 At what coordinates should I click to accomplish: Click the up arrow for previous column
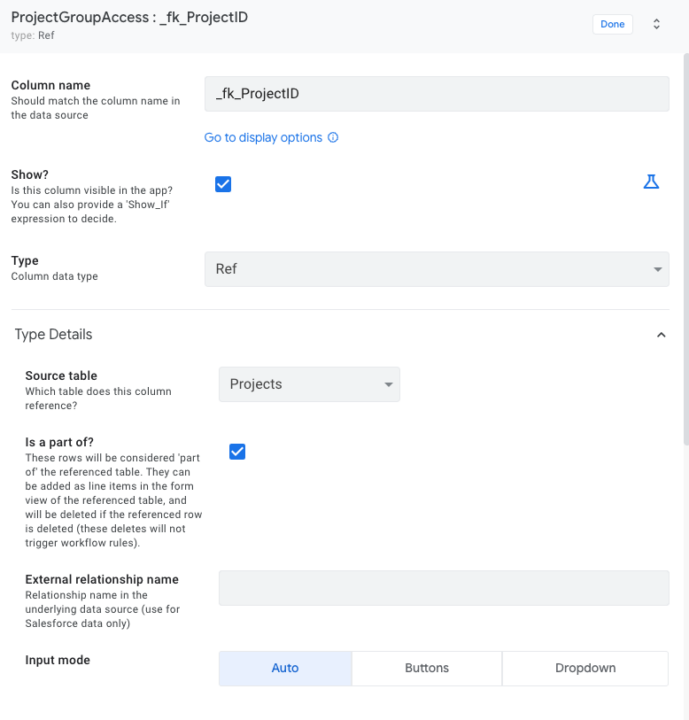tap(656, 20)
